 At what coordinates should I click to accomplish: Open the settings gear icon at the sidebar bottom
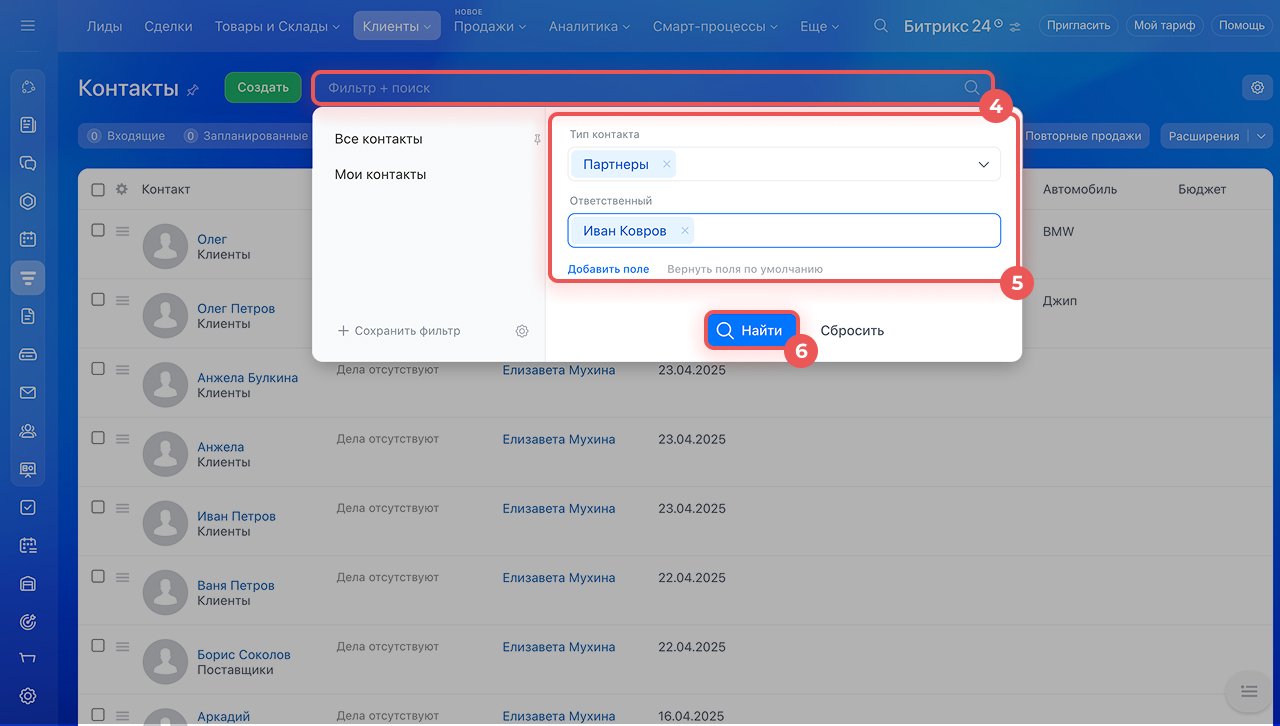pos(28,696)
